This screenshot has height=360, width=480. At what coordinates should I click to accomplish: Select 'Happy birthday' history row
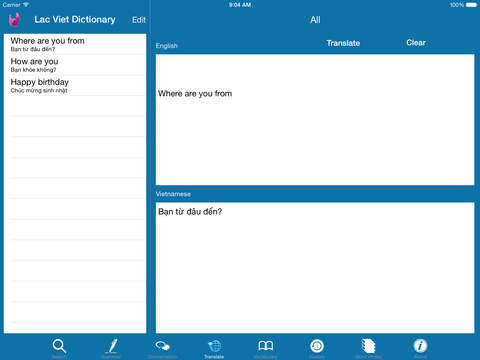[x=75, y=86]
